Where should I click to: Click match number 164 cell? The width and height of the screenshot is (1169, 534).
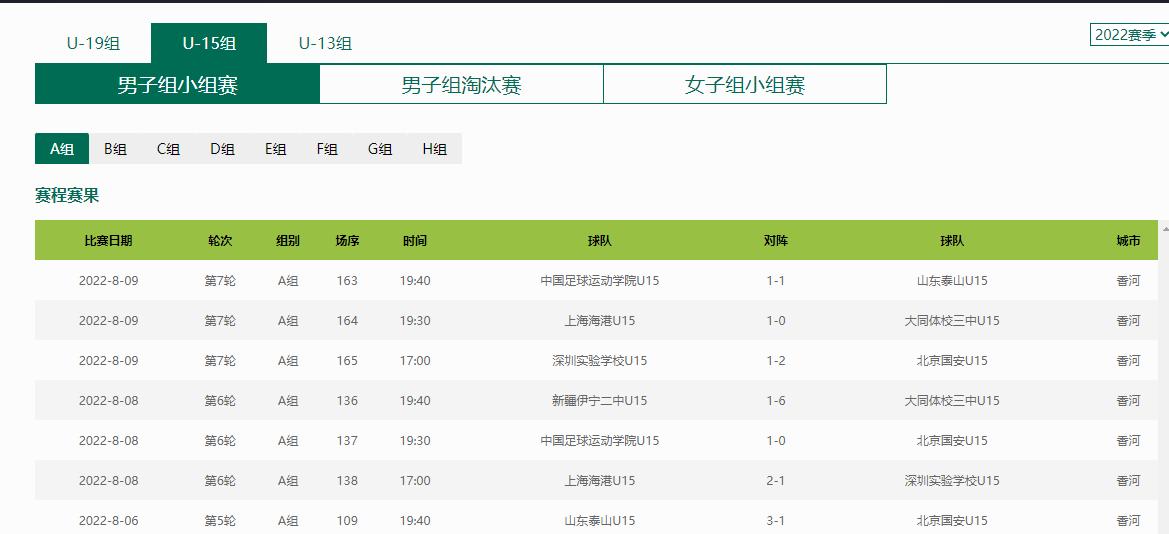(347, 321)
